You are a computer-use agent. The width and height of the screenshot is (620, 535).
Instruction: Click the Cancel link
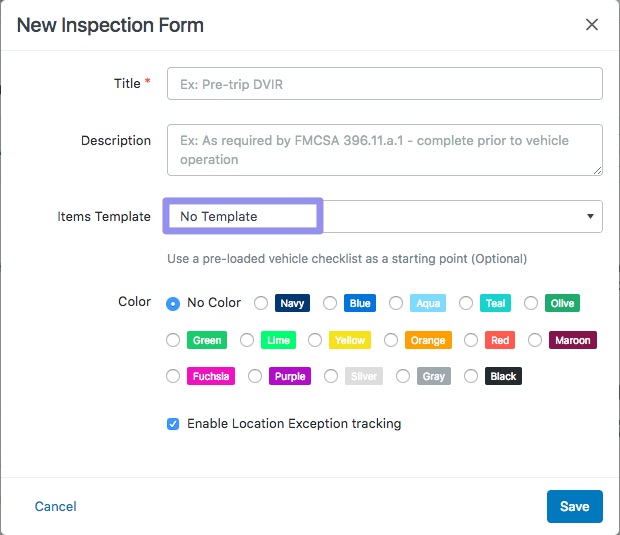[x=56, y=507]
